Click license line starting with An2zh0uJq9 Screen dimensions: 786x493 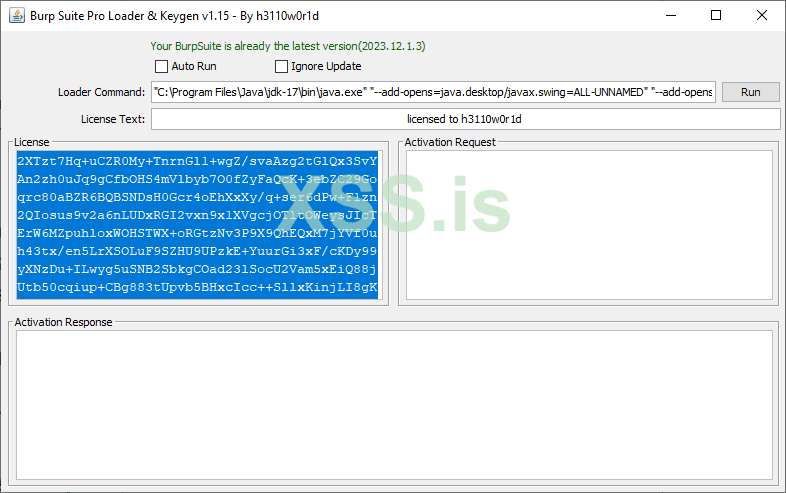[197, 179]
